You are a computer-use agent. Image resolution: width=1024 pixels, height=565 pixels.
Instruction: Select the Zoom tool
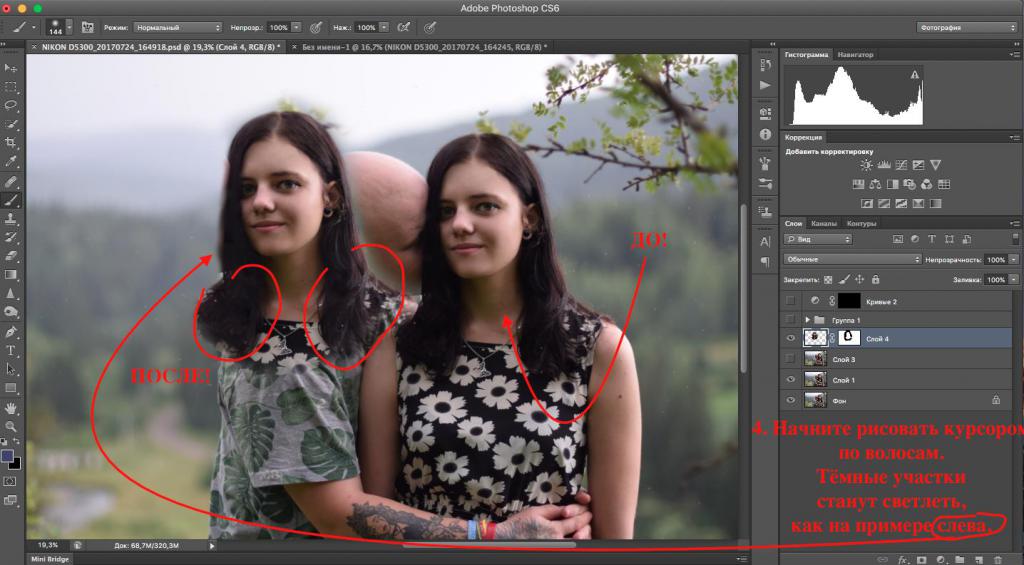pyautogui.click(x=10, y=427)
